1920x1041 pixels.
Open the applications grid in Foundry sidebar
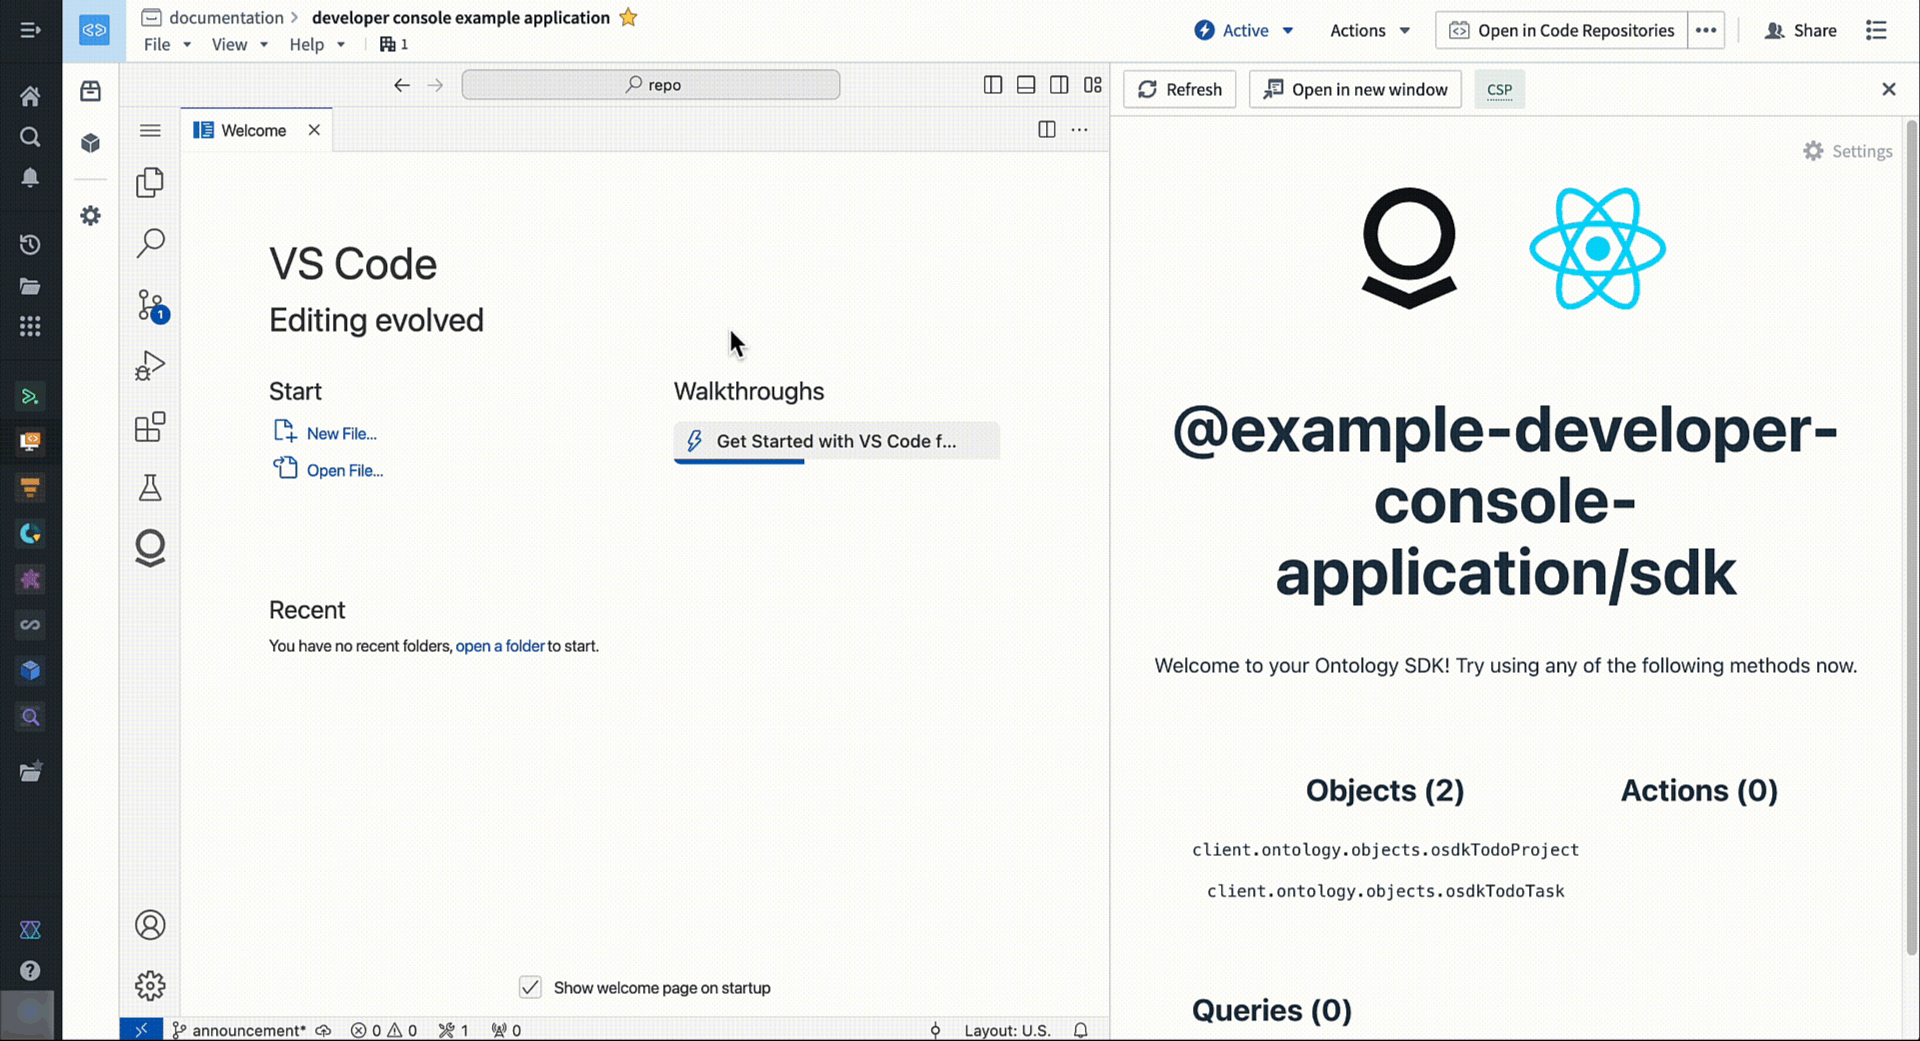click(30, 327)
